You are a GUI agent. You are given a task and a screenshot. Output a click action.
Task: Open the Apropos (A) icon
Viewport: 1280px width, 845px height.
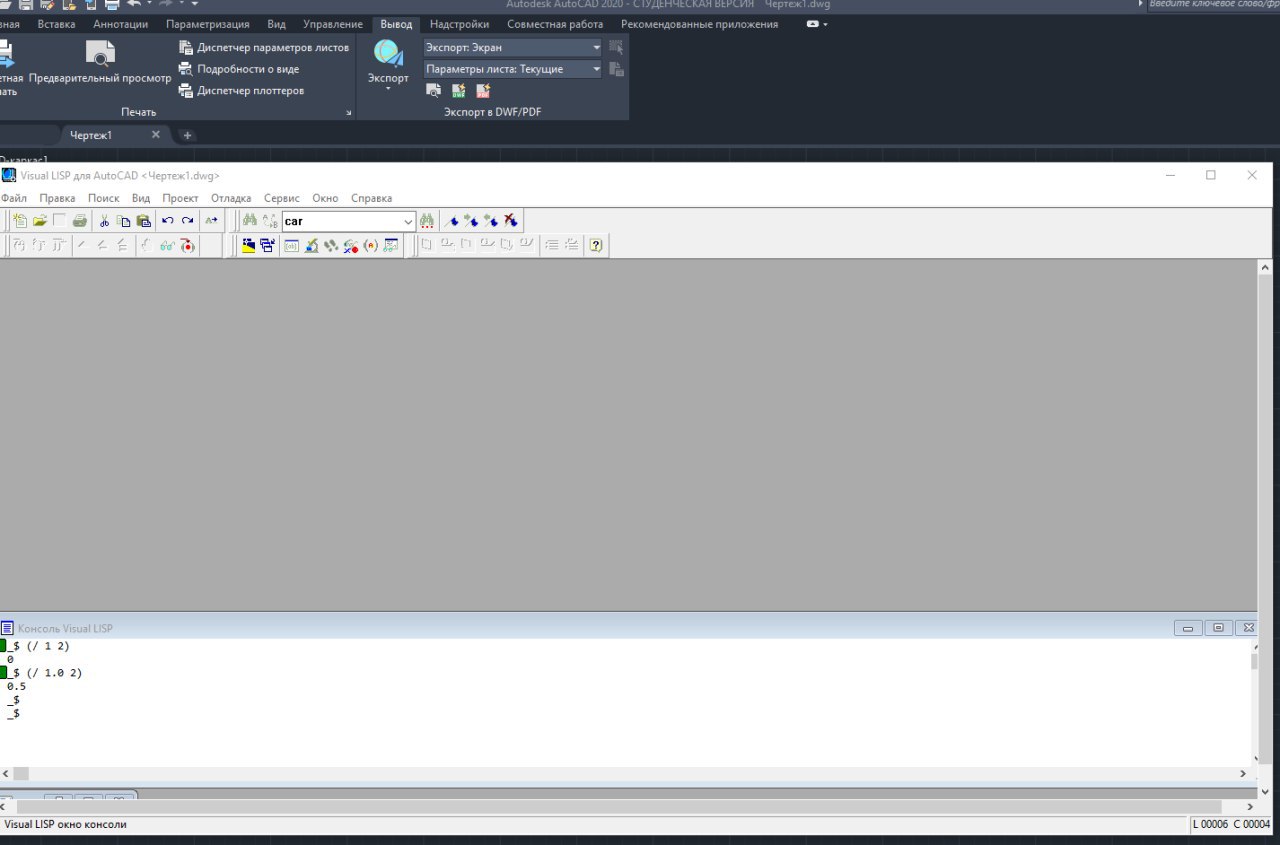click(371, 245)
